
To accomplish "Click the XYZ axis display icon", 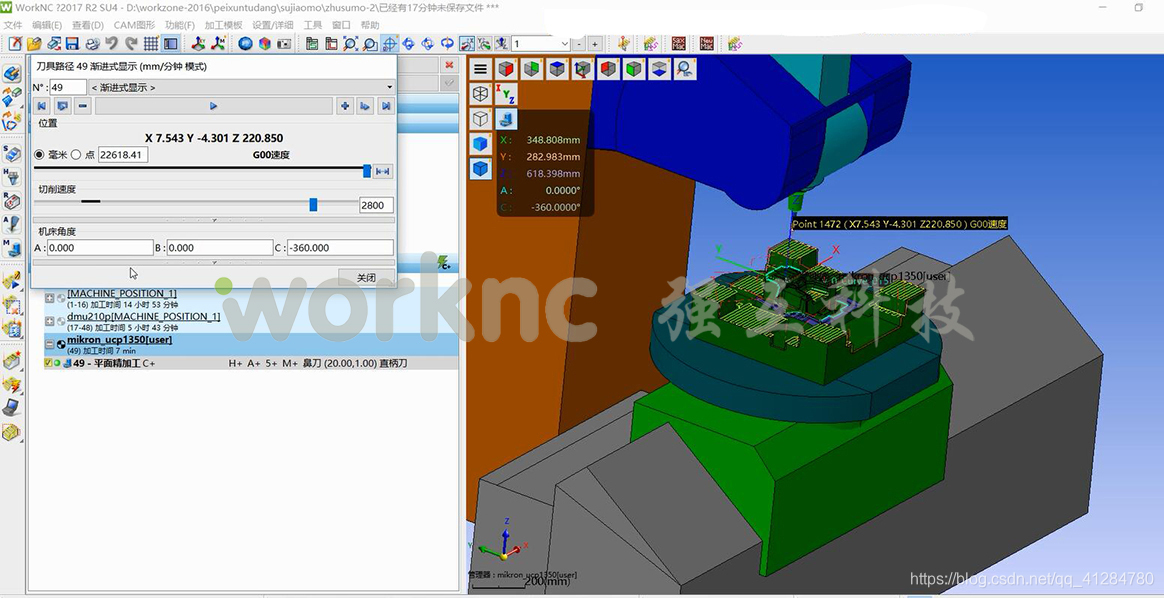I will click(x=506, y=94).
